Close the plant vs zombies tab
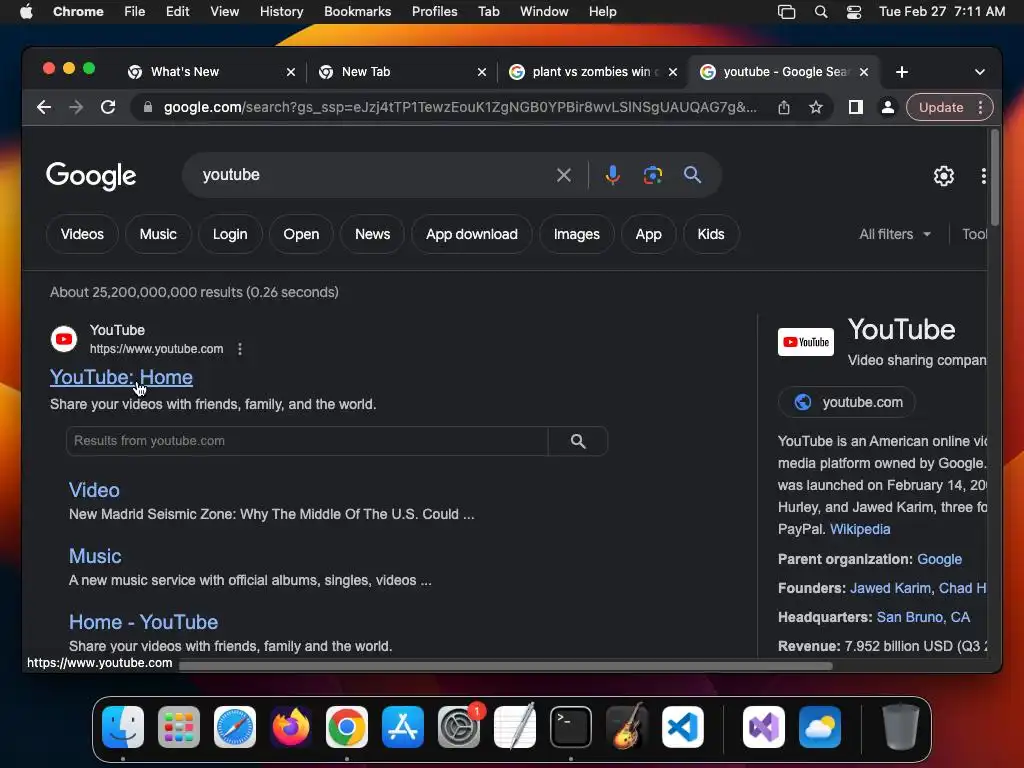1024x768 pixels. pos(673,72)
